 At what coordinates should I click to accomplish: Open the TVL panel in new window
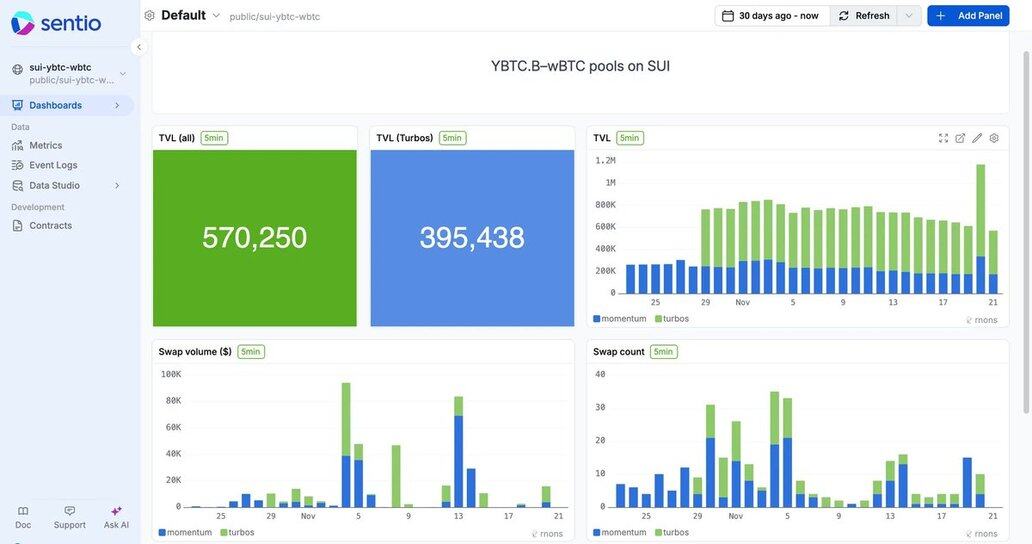(x=960, y=138)
